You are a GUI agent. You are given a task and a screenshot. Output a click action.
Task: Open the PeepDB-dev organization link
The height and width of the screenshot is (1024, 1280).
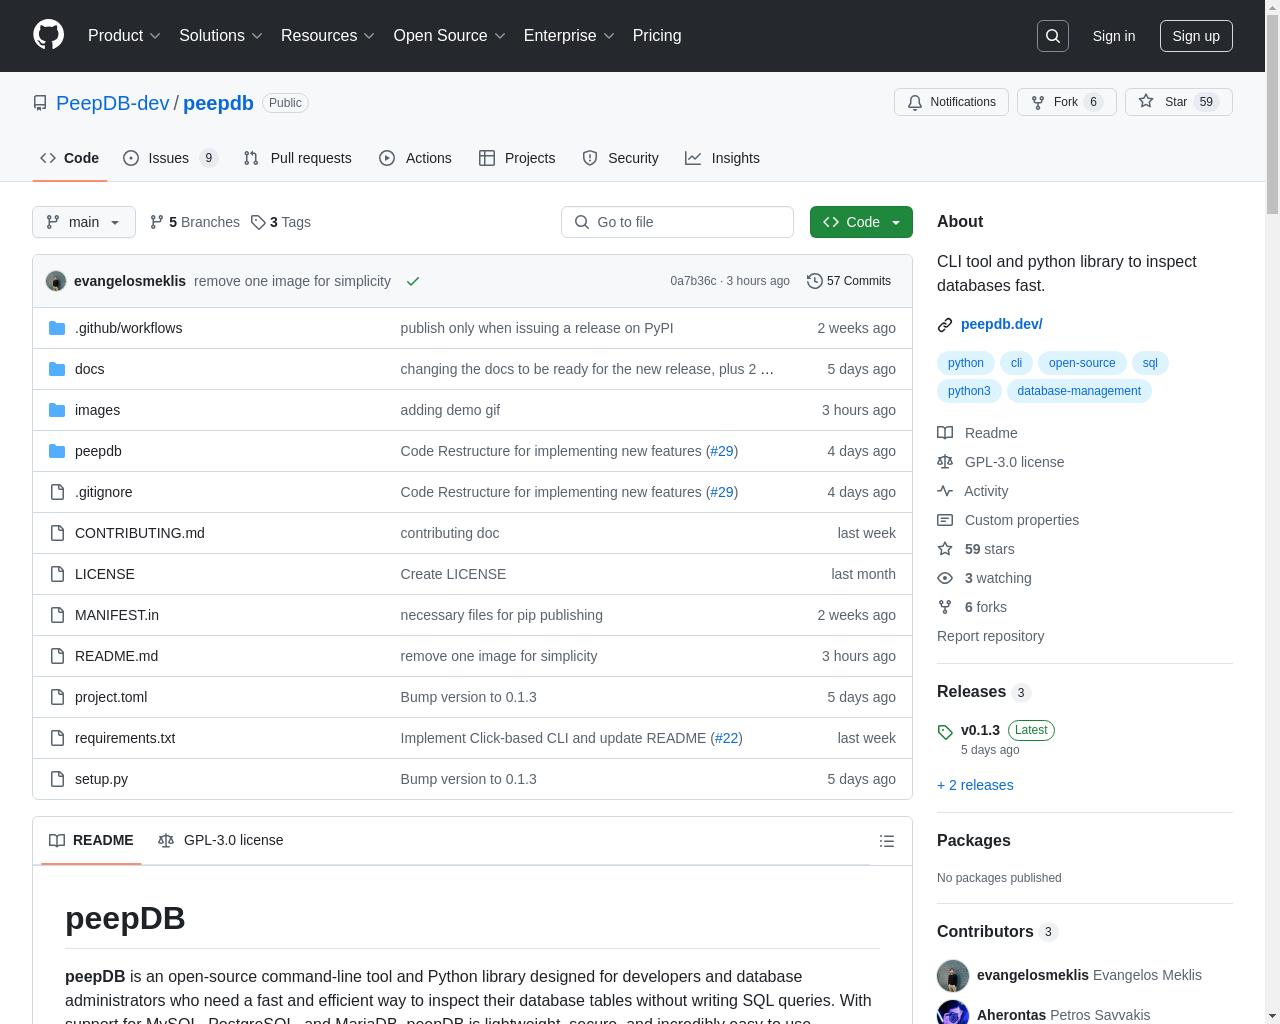click(112, 103)
